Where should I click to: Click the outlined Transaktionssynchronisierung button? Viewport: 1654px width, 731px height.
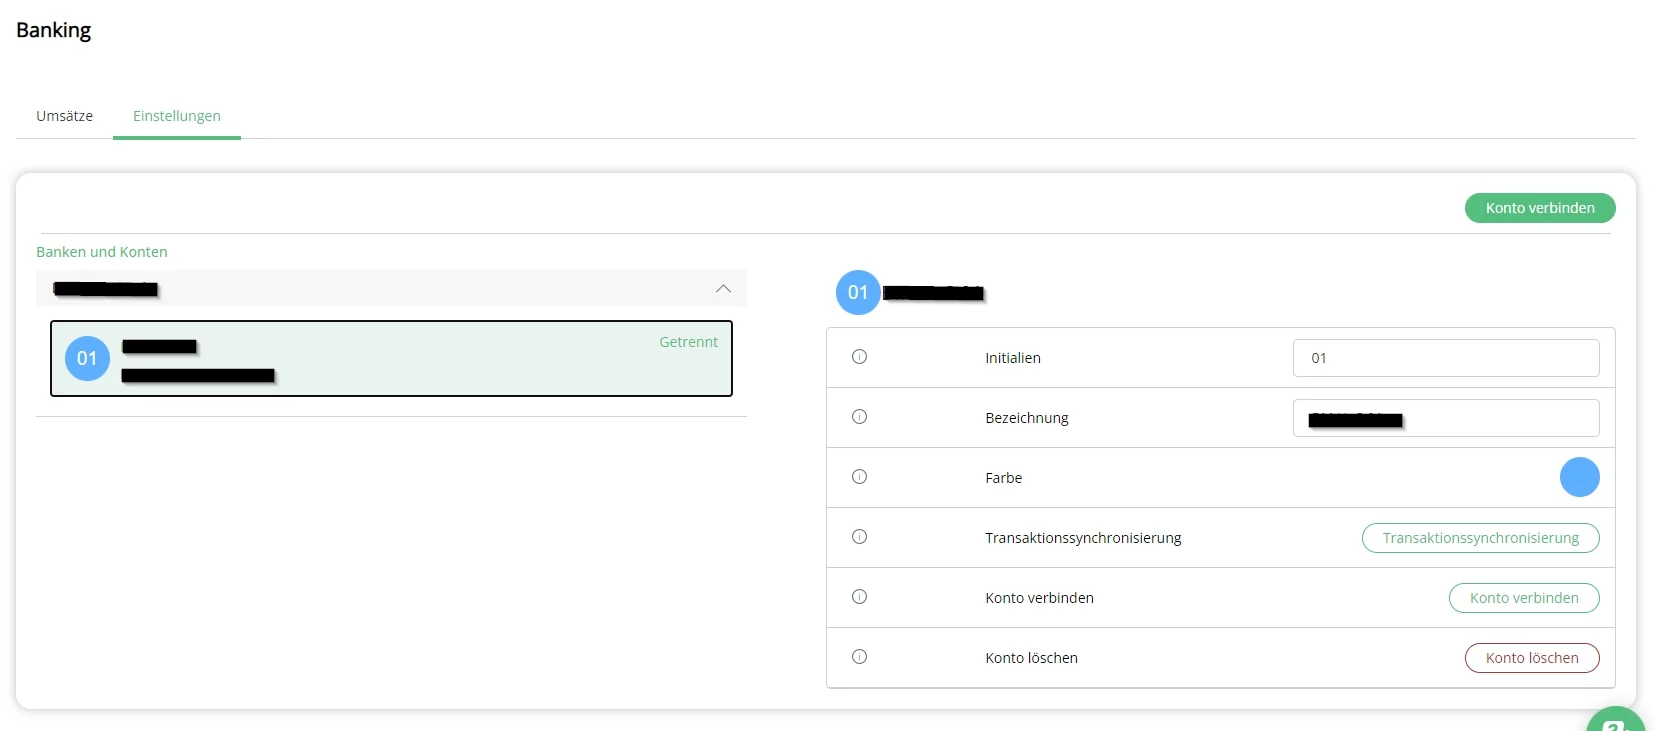click(x=1480, y=538)
